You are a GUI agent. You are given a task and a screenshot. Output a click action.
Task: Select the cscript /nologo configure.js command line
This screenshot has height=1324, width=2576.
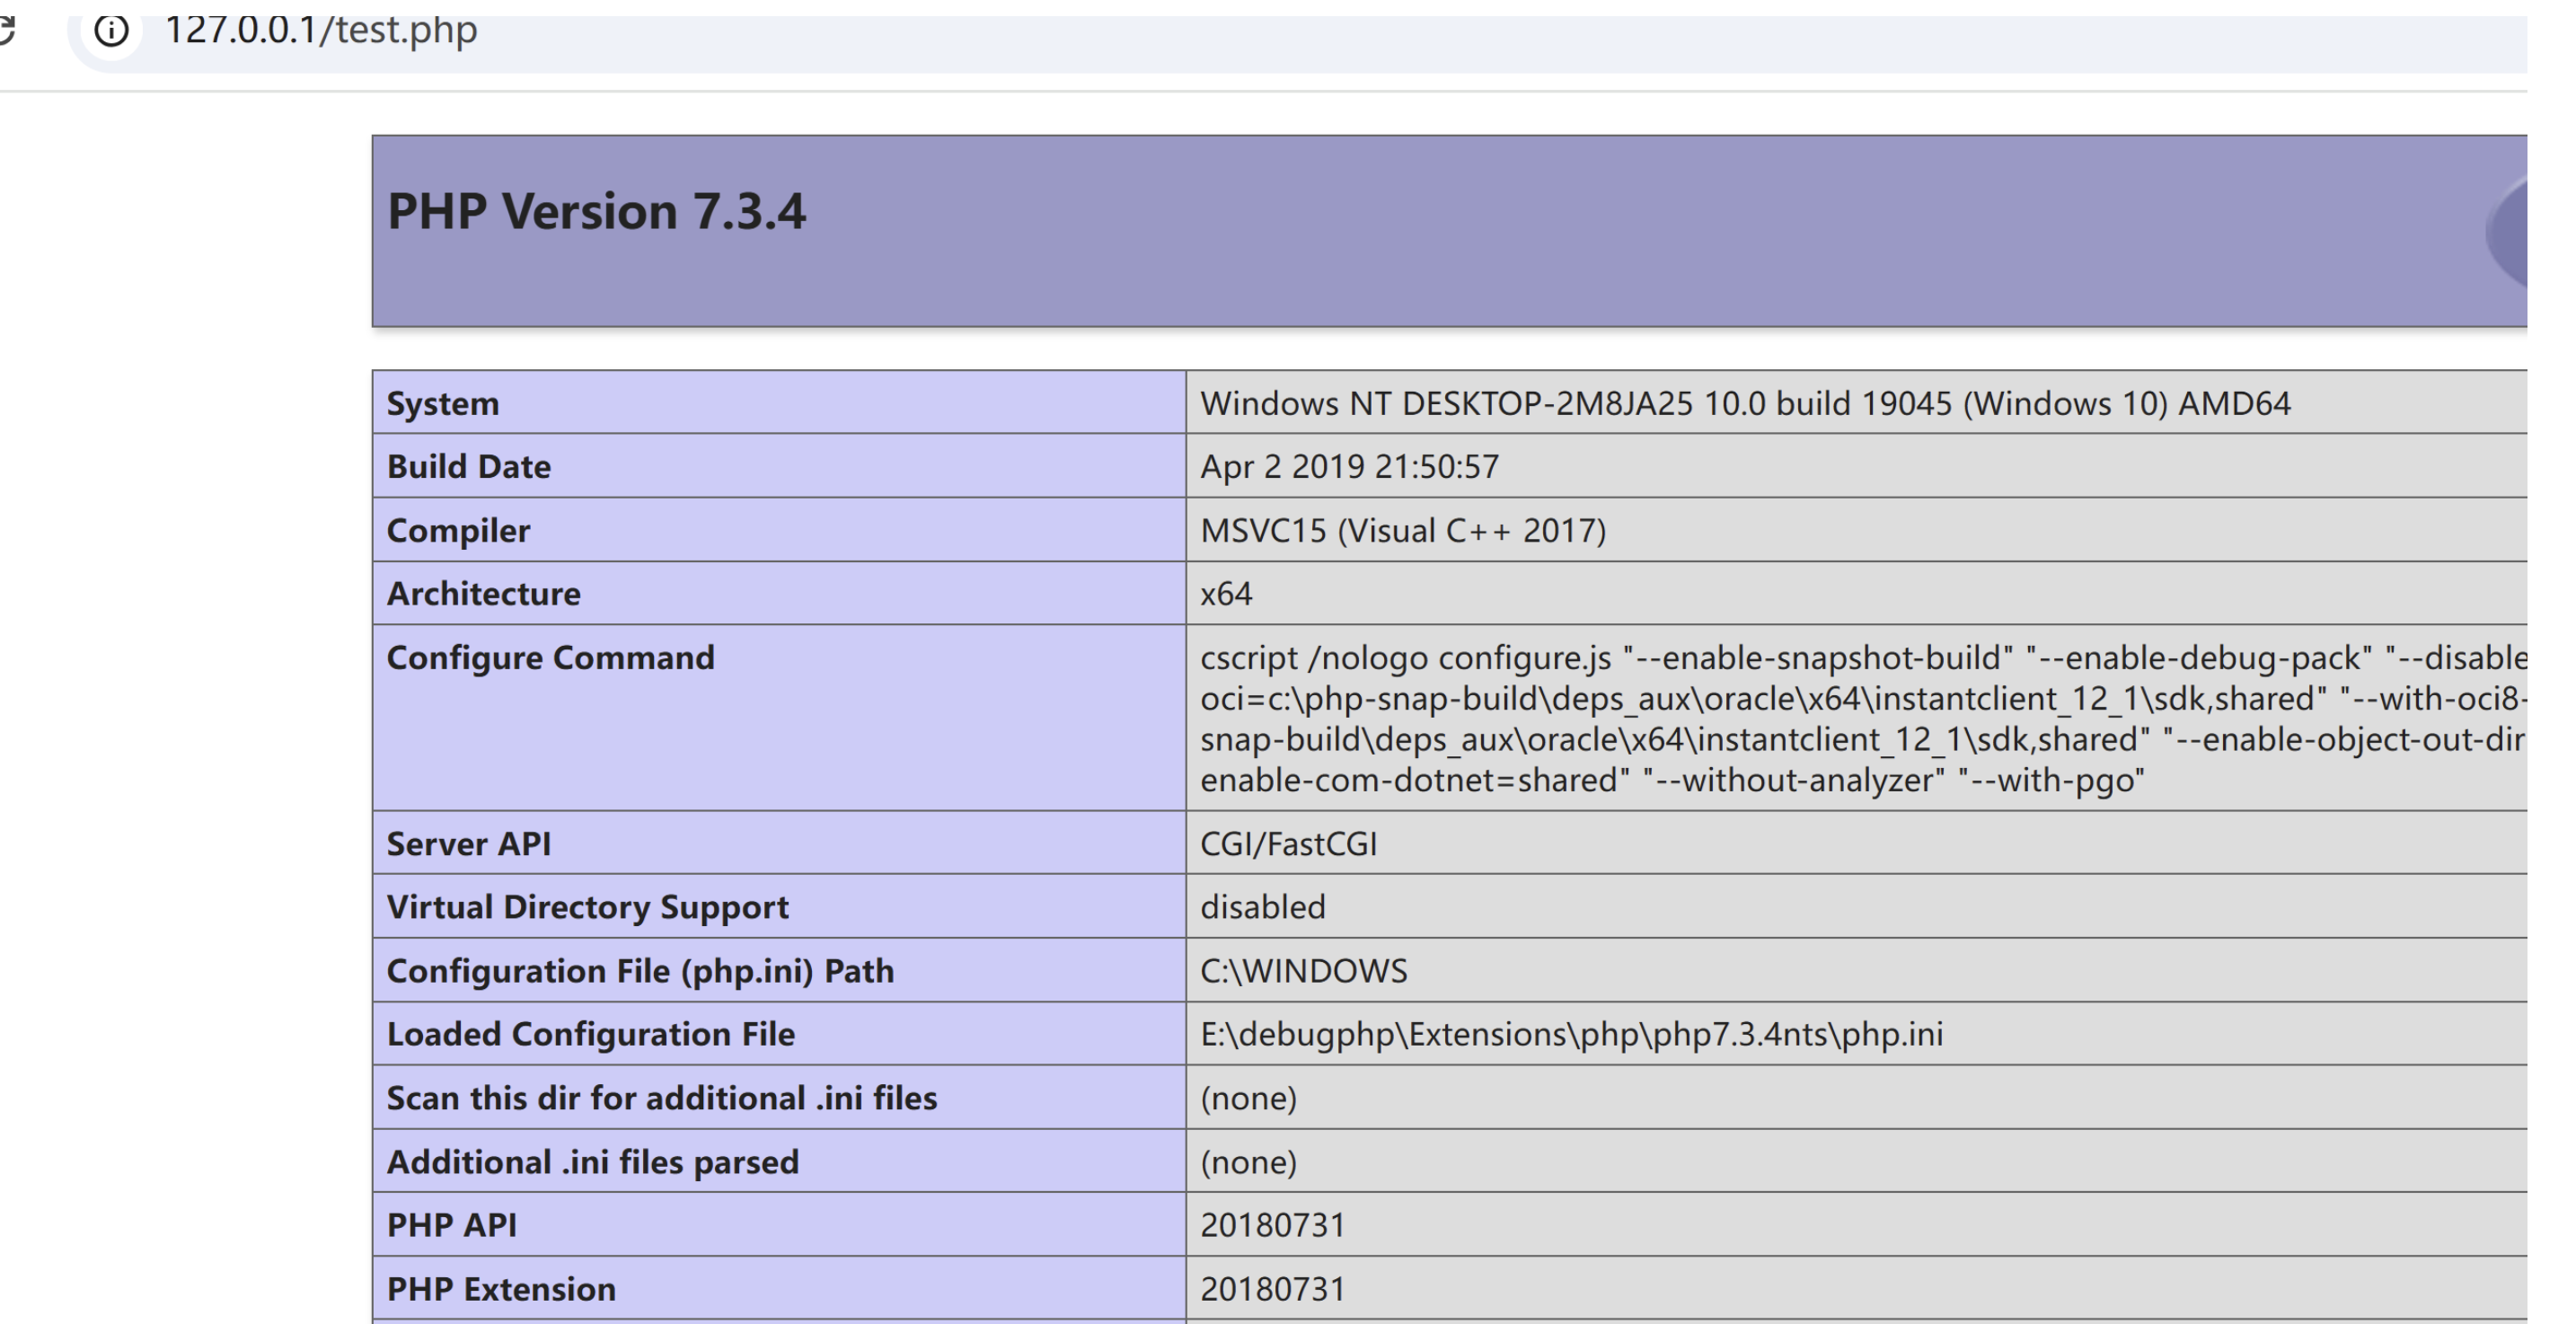coord(1864,658)
